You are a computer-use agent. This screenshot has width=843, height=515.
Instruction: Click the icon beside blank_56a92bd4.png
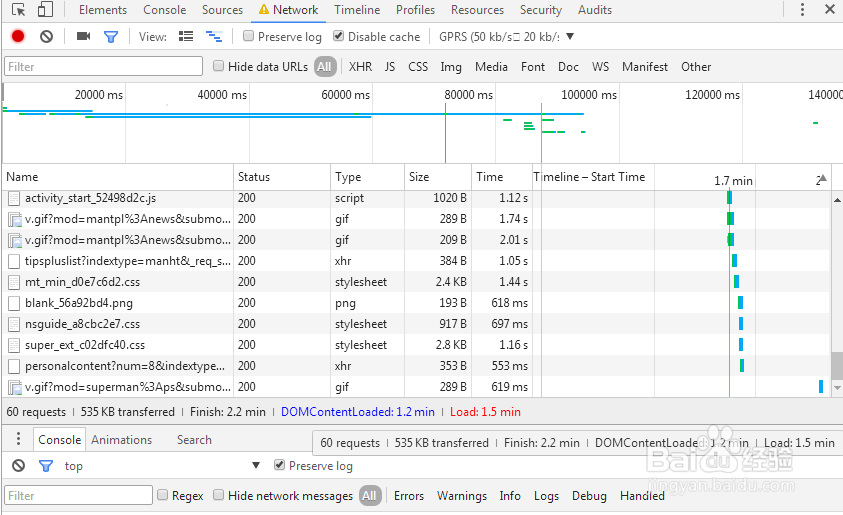[15, 303]
